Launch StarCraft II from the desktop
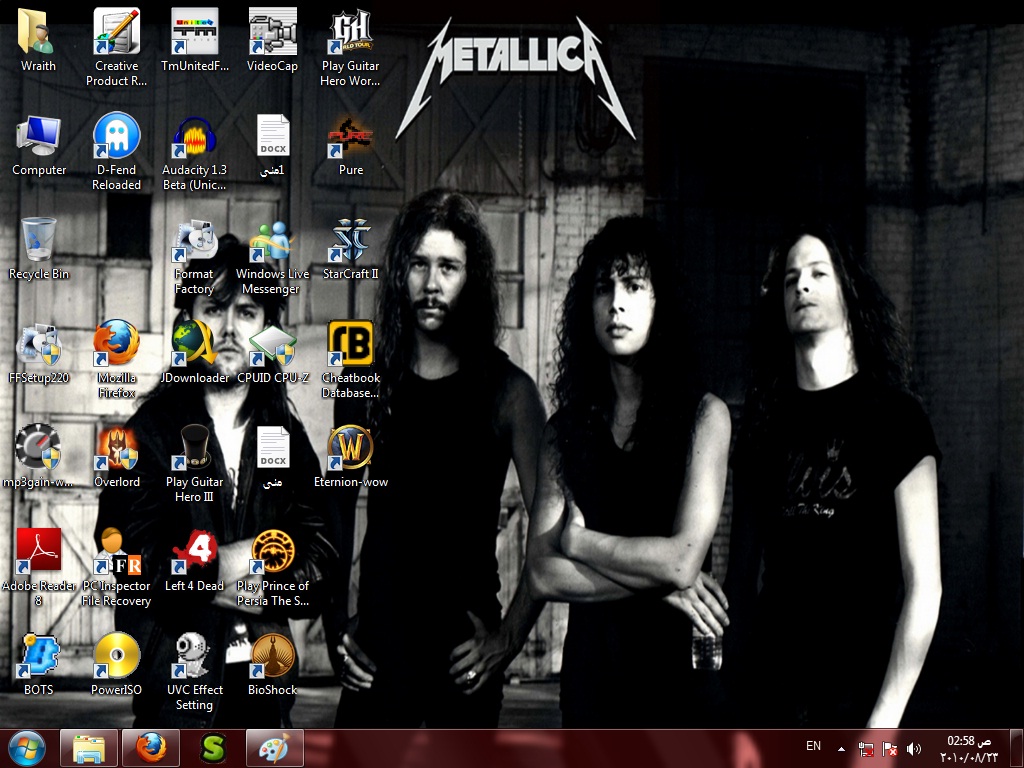 tap(350, 242)
